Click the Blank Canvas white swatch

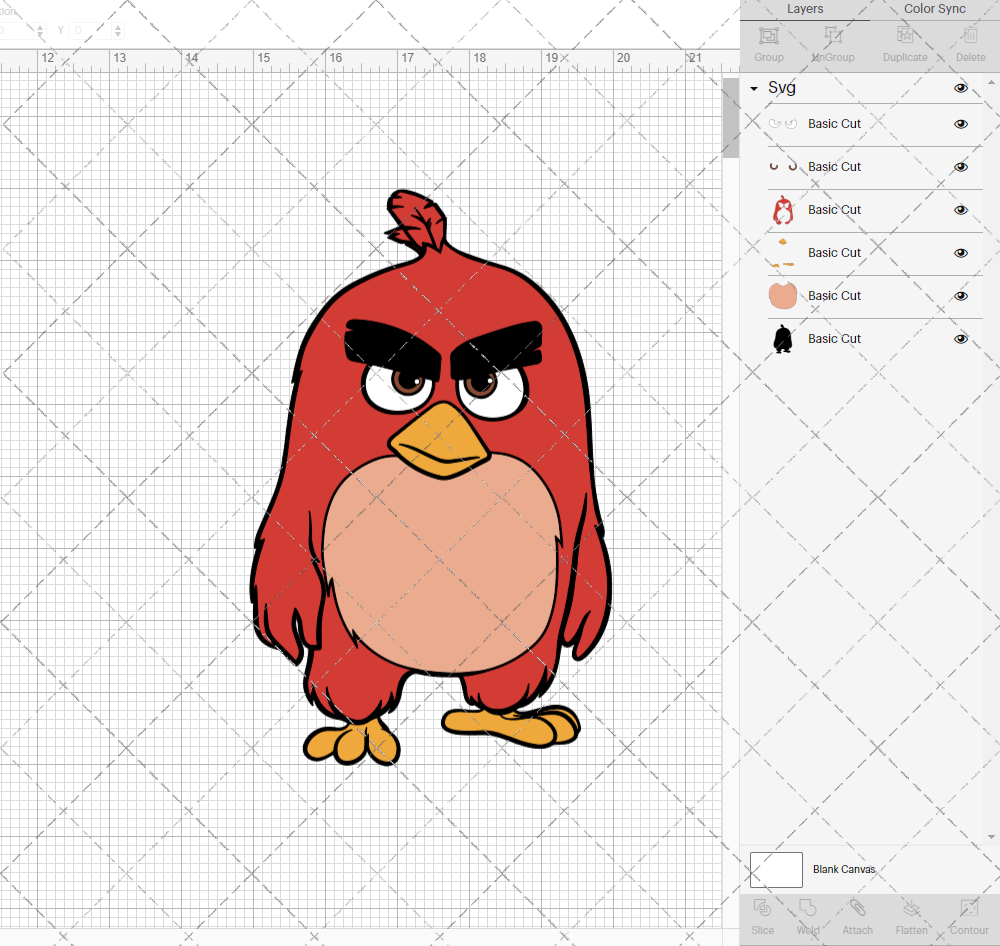pyautogui.click(x=776, y=869)
